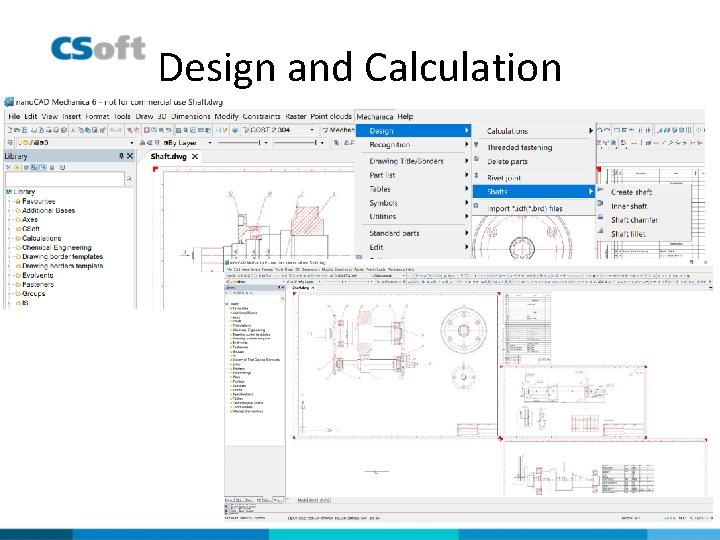
Task: Choose Shaft fillet
Action: (x=643, y=234)
